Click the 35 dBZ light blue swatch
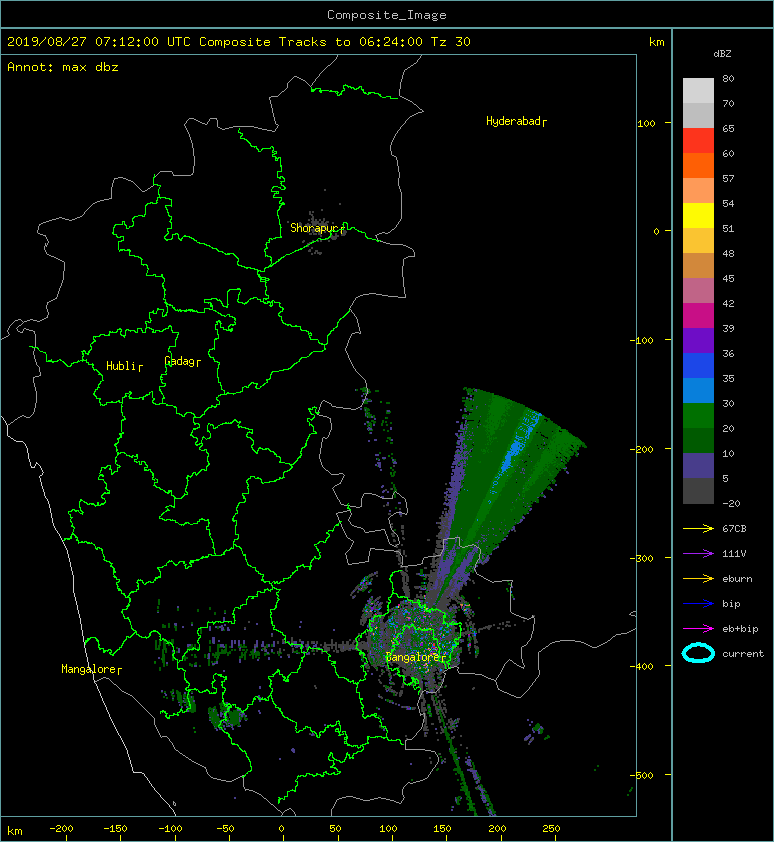The image size is (774, 842). 698,390
